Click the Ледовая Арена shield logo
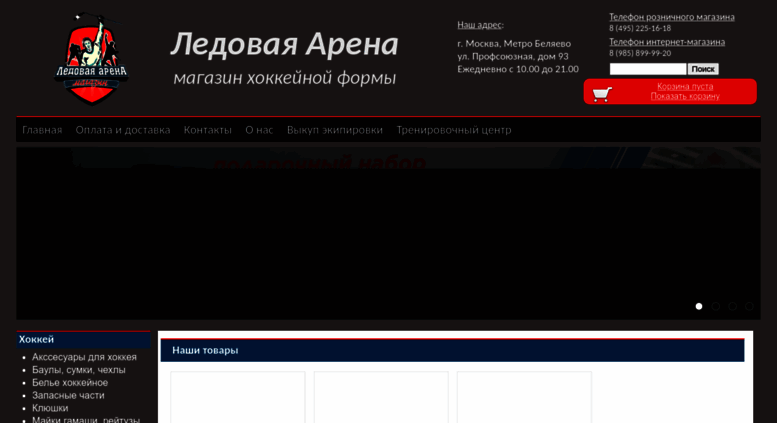This screenshot has width=777, height=423. (91, 59)
